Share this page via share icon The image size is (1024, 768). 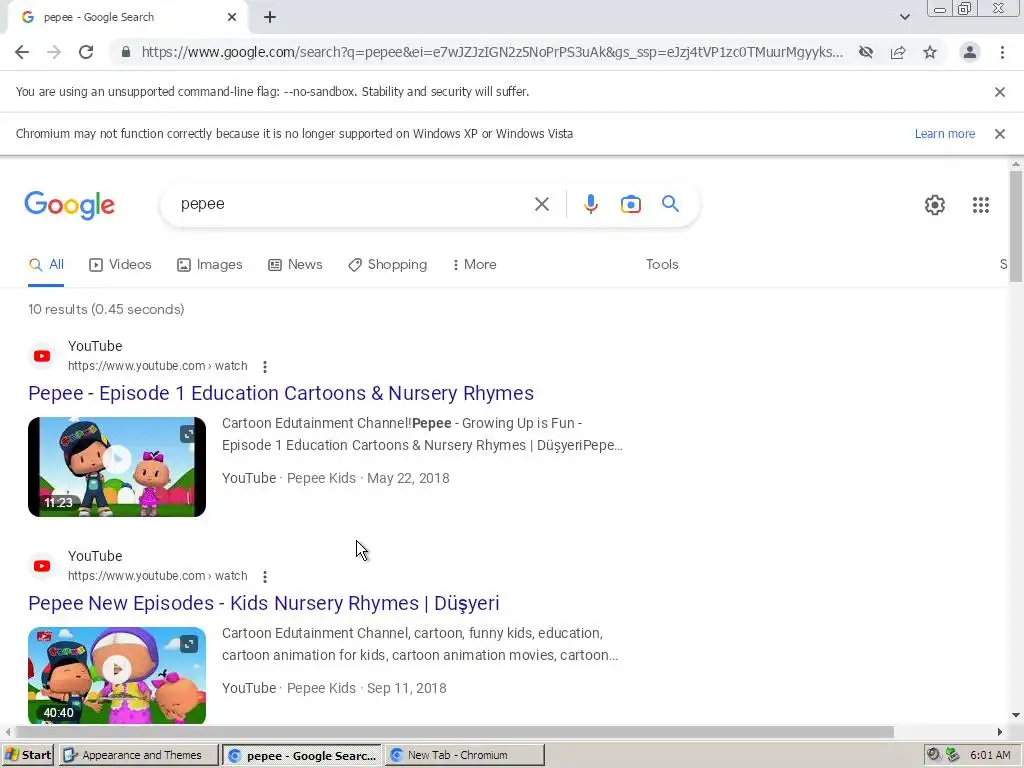[898, 52]
